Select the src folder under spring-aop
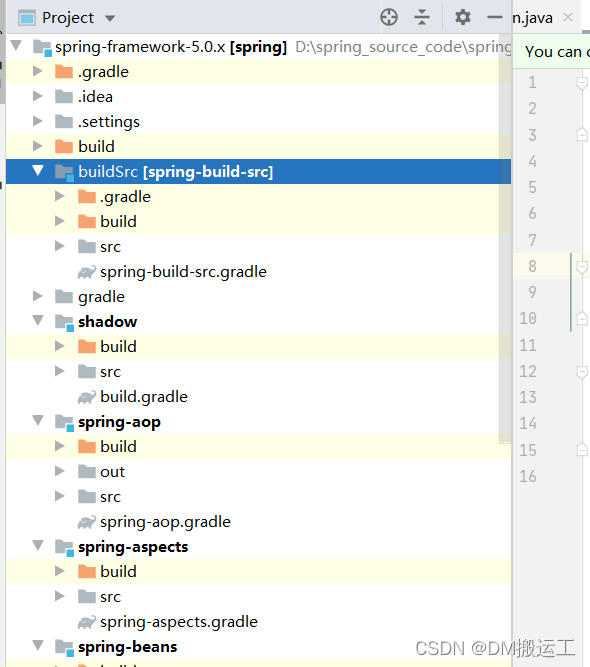The height and width of the screenshot is (667, 590). click(x=259, y=497)
